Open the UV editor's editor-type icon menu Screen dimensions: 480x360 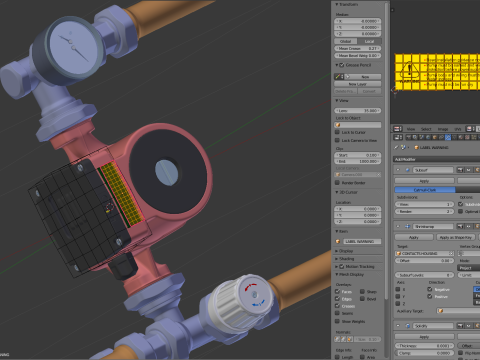398,129
